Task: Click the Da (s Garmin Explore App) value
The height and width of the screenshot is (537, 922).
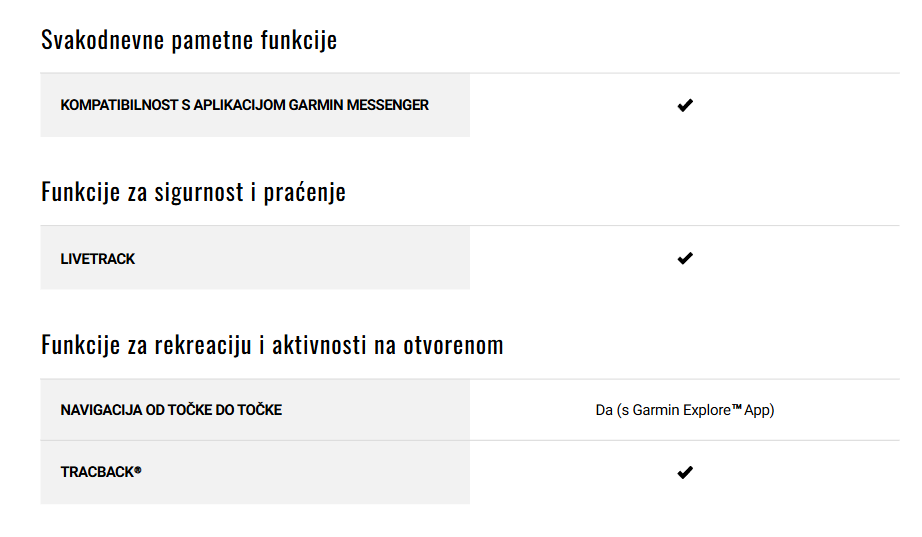Action: [684, 410]
